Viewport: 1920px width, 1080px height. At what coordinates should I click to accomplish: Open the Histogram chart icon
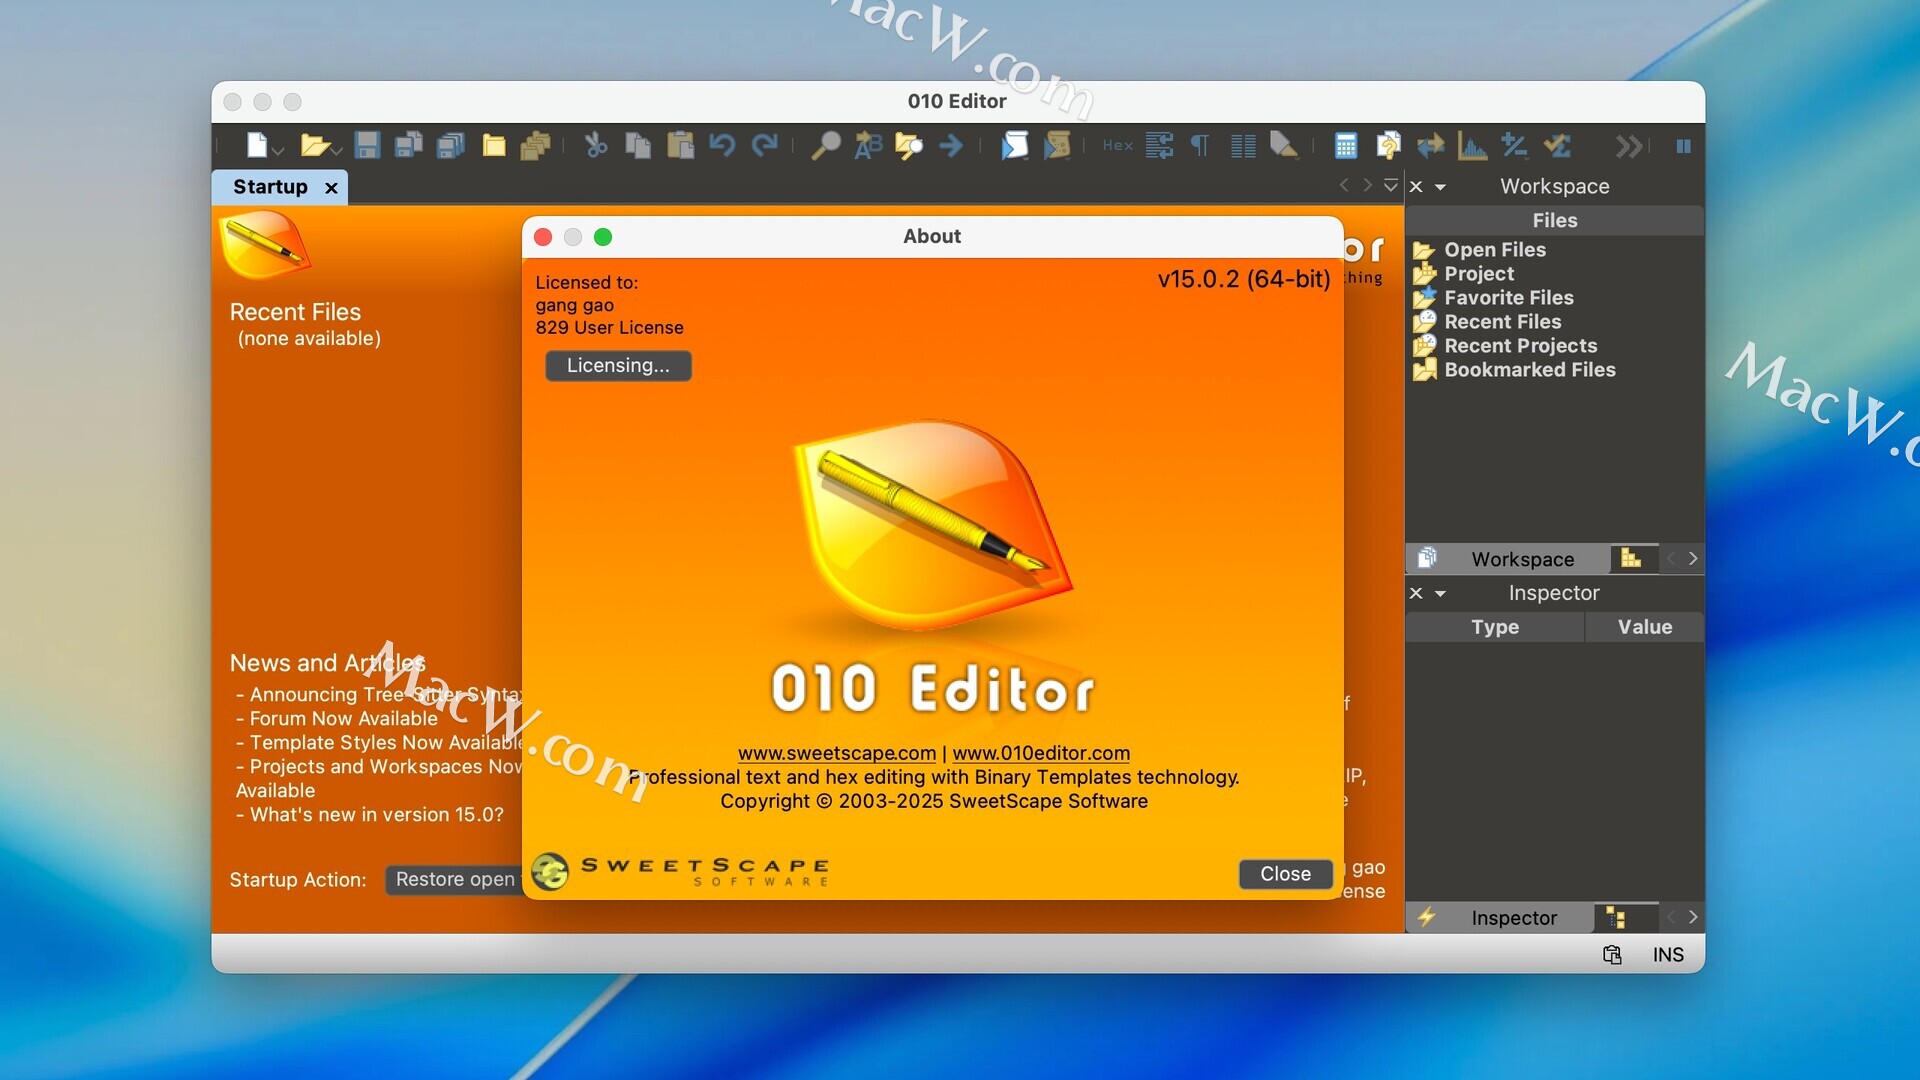click(x=1472, y=146)
